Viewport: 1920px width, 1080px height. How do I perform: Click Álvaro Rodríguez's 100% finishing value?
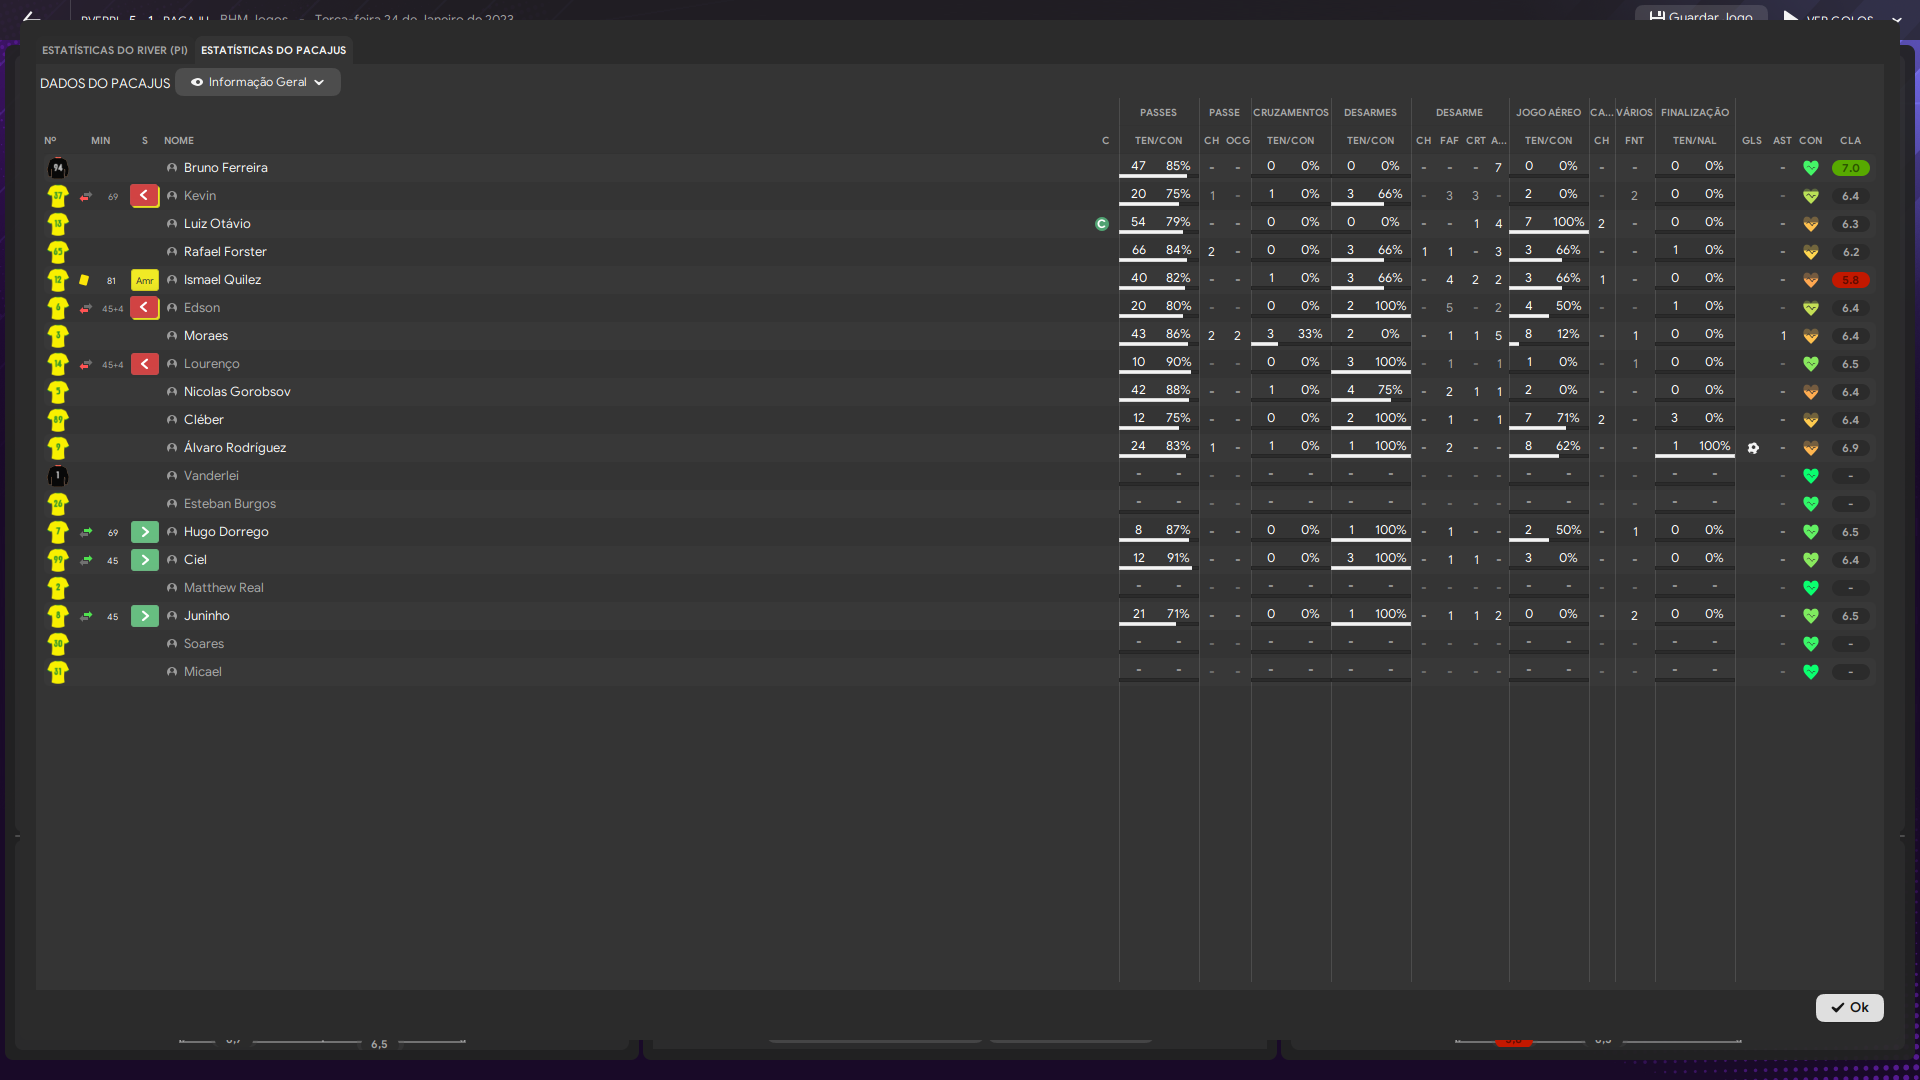[1714, 446]
